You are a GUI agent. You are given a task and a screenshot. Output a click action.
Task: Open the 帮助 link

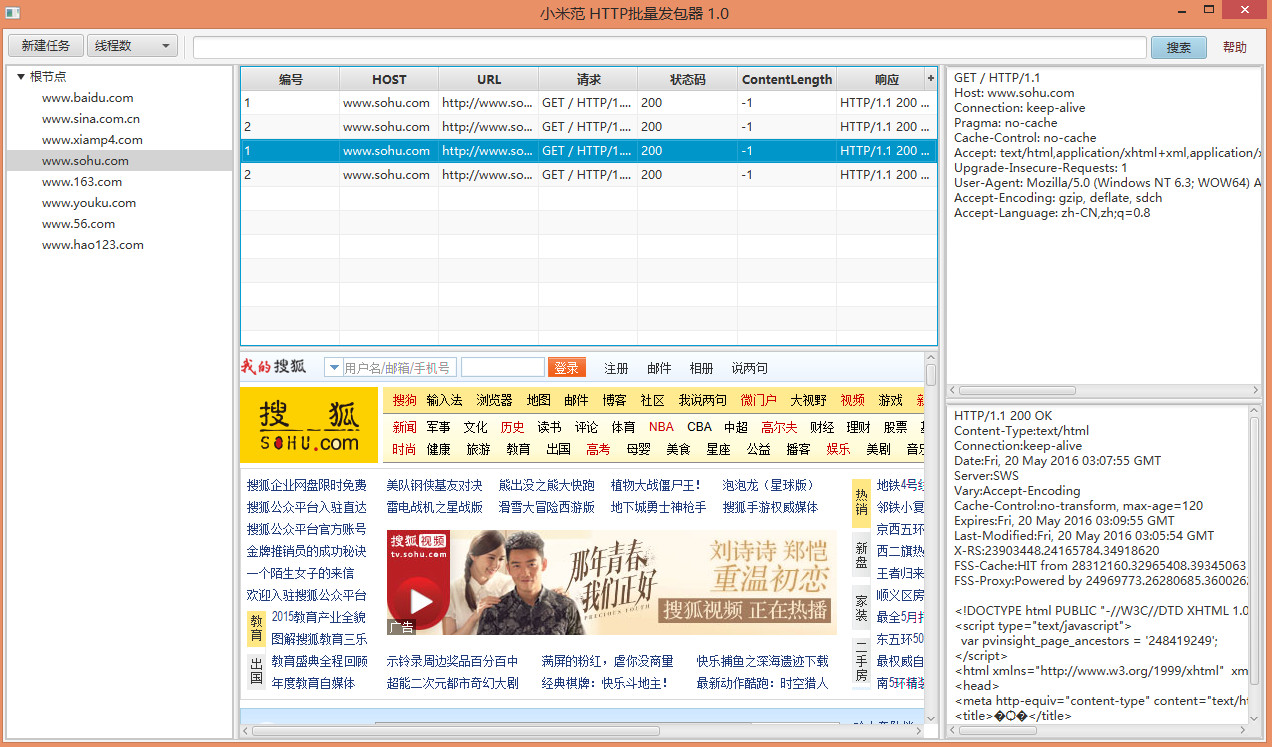(x=1235, y=47)
